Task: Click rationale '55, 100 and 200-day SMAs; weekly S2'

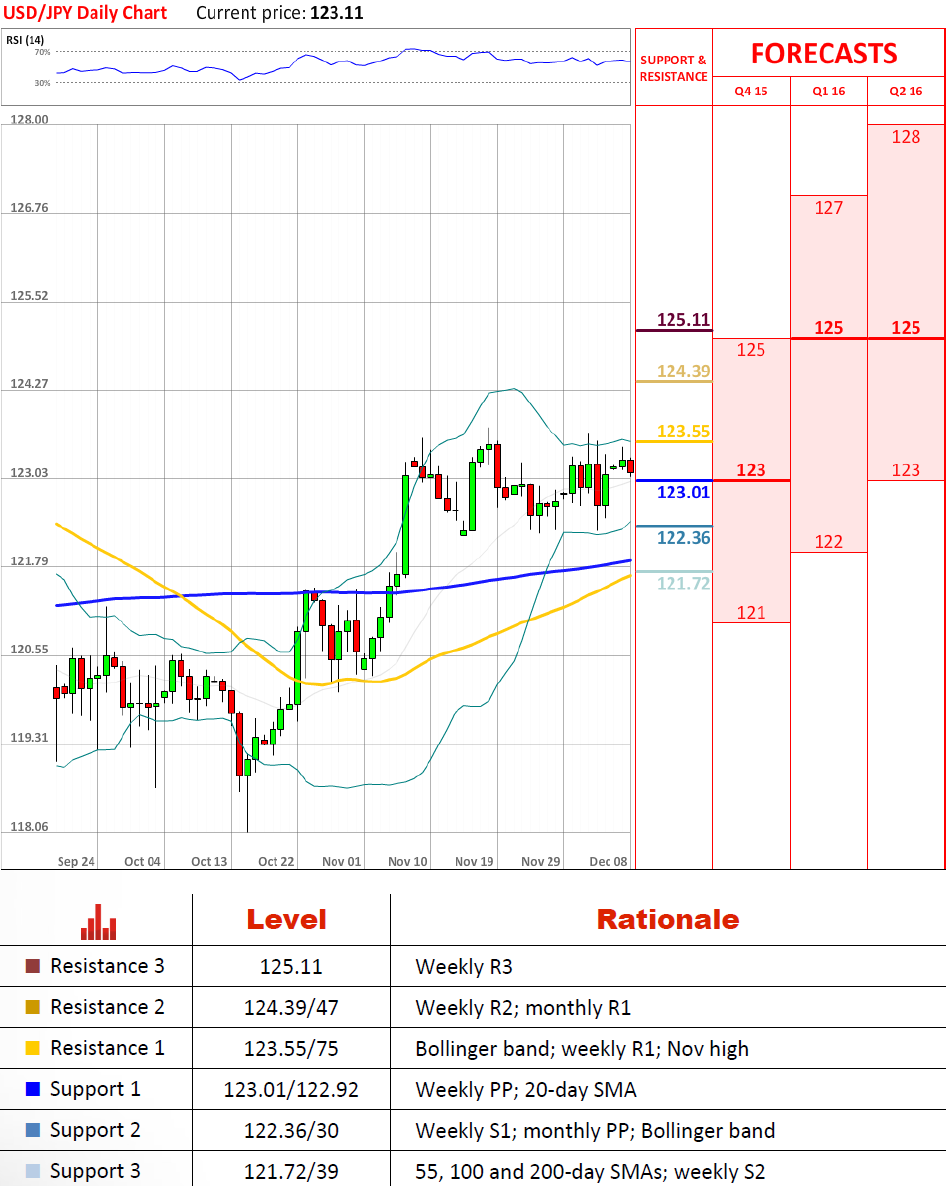Action: coord(590,1172)
